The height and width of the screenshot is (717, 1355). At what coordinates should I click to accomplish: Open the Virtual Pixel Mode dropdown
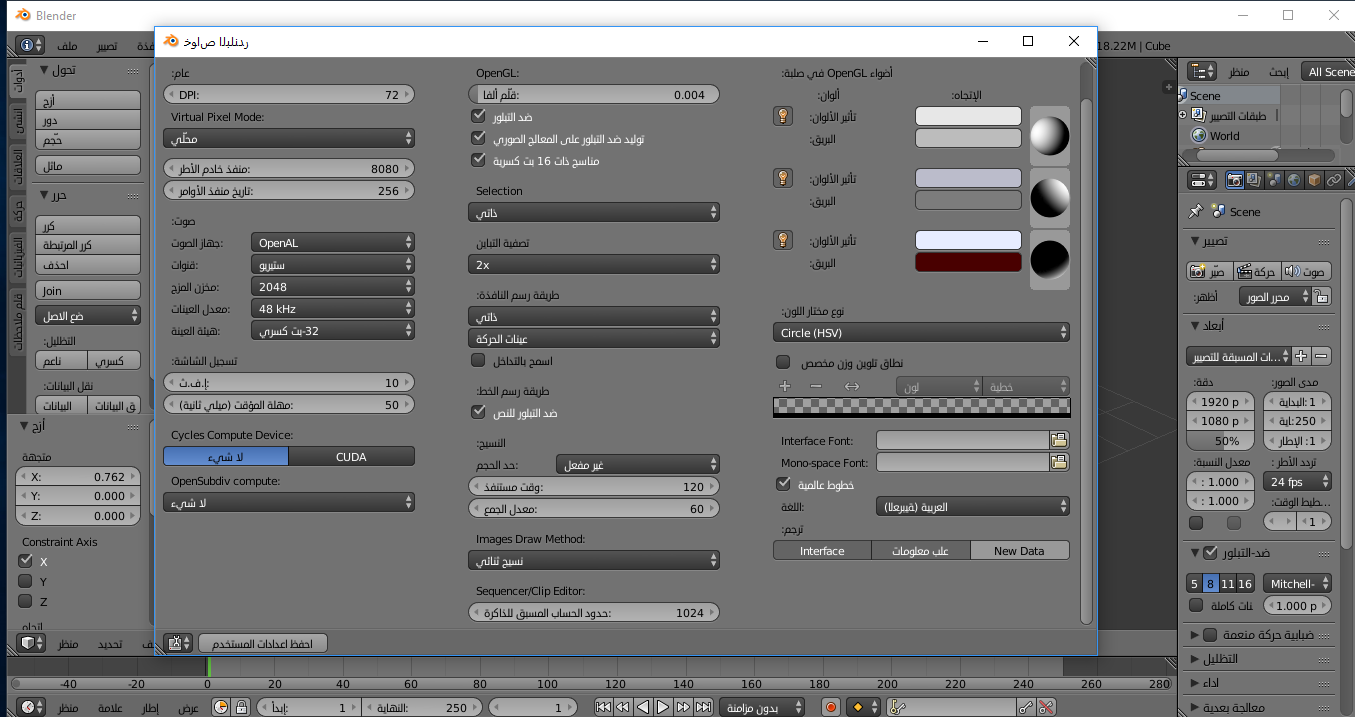[x=289, y=138]
